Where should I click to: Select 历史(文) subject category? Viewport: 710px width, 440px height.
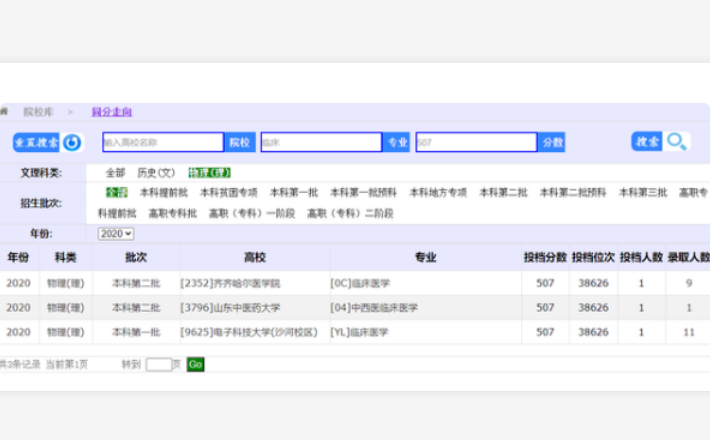pyautogui.click(x=156, y=173)
